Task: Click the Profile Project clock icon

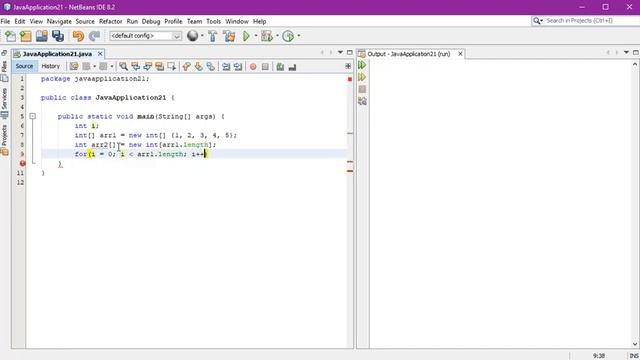Action: point(288,36)
